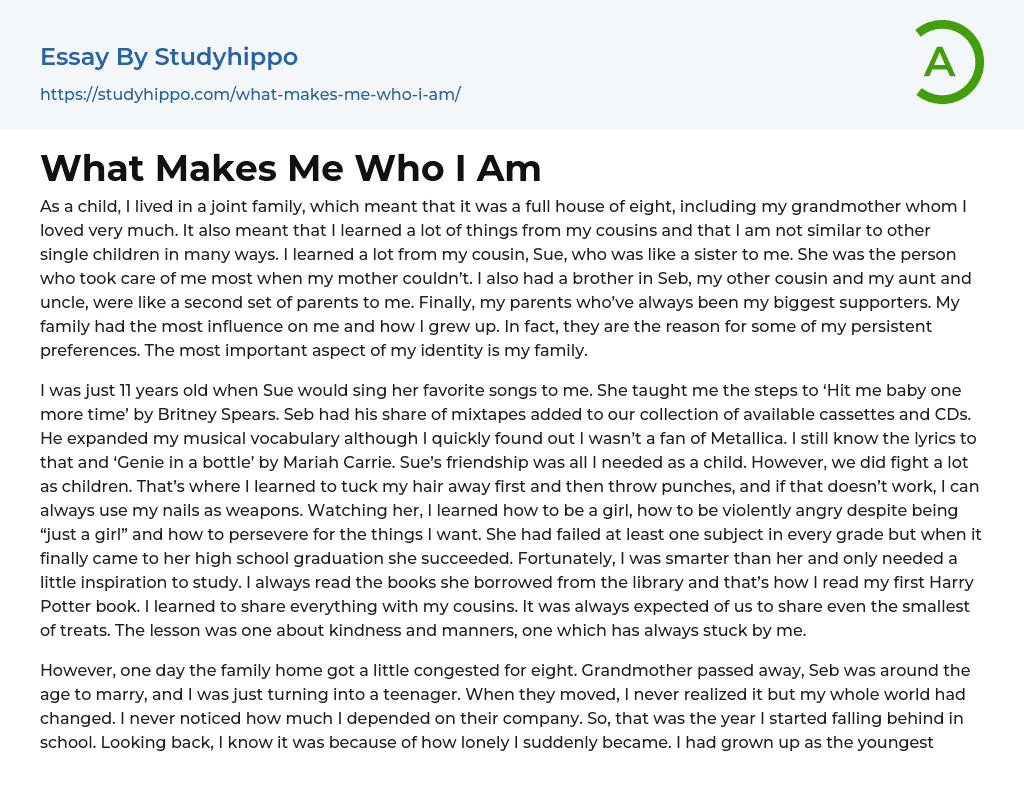
Task: Click the 'Essay By Studyhippo' header text
Action: [x=169, y=57]
